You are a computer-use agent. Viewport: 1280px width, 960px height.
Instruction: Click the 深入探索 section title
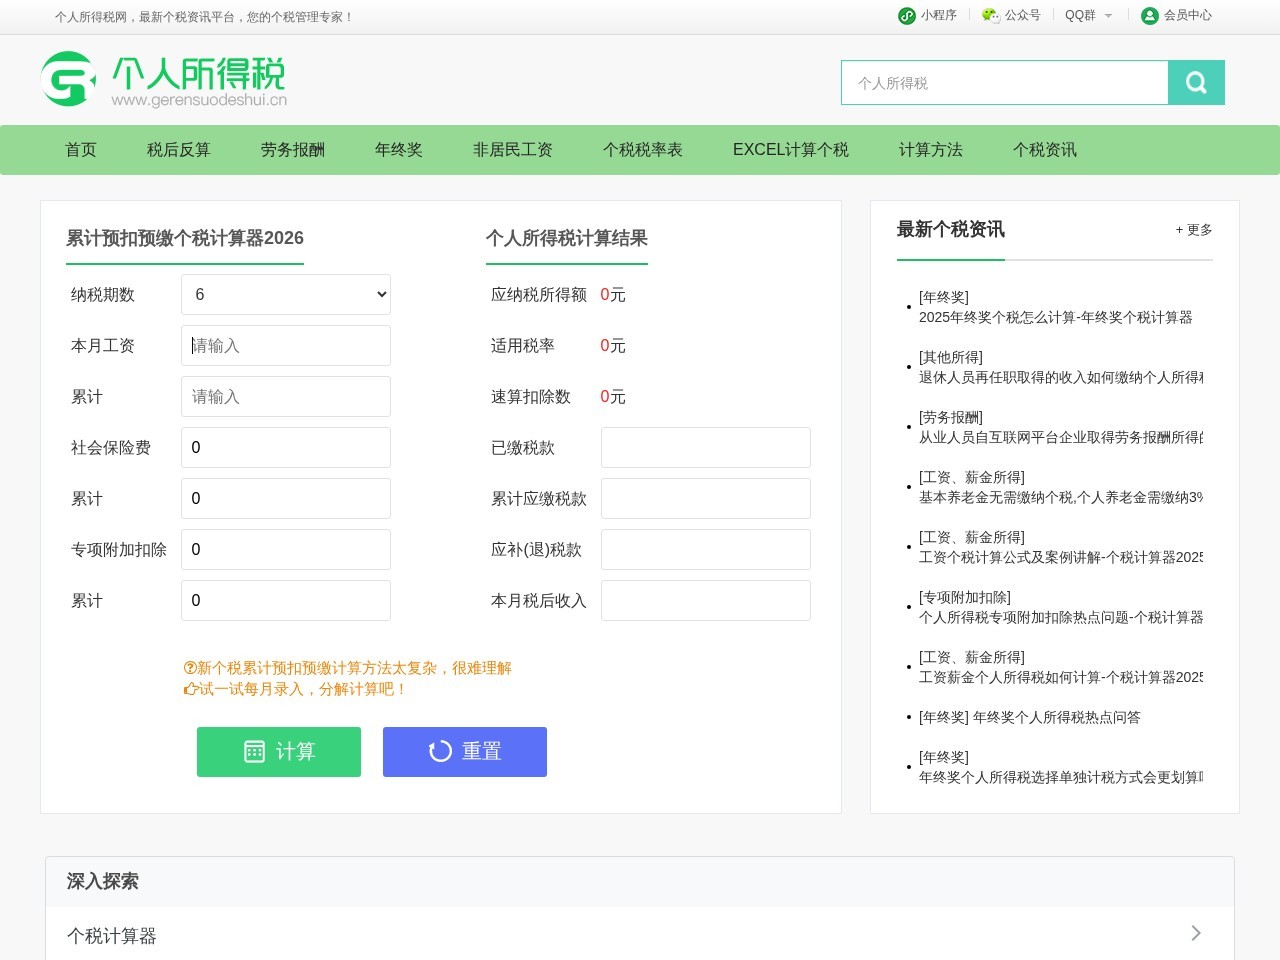(103, 881)
